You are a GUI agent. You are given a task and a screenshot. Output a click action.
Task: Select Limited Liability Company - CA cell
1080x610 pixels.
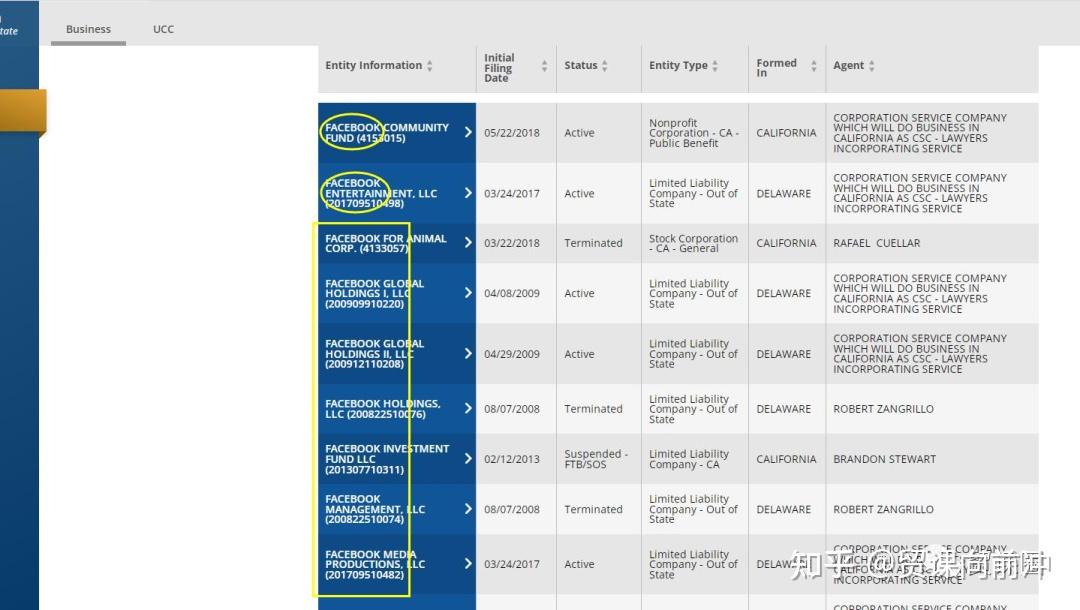click(689, 459)
